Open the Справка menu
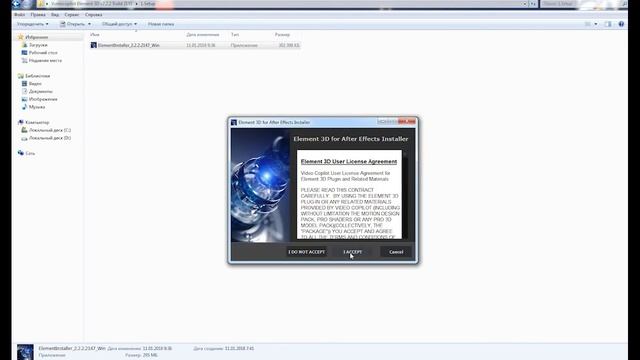 (x=94, y=15)
